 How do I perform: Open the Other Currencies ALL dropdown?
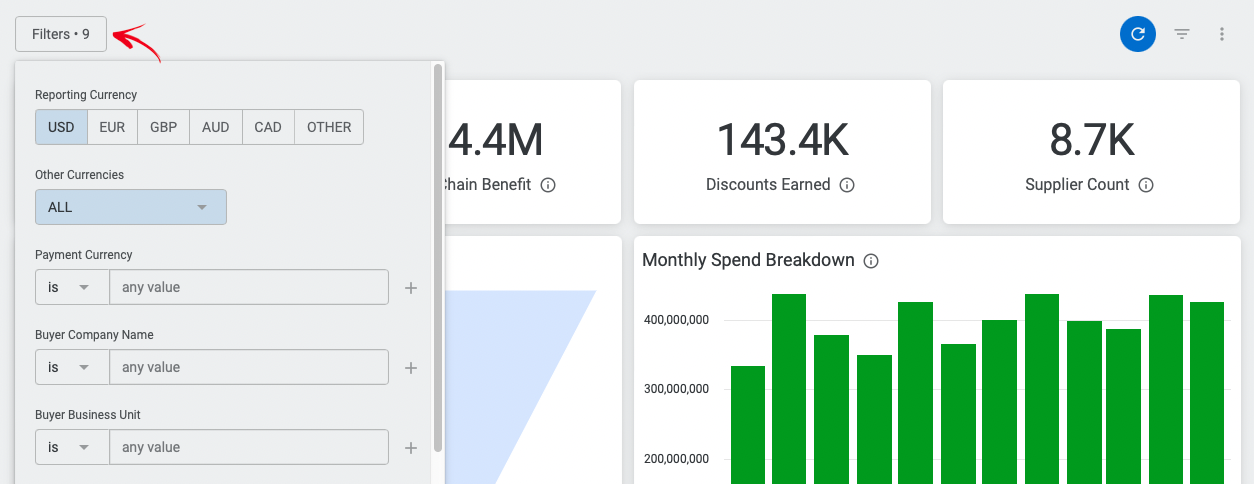point(130,207)
